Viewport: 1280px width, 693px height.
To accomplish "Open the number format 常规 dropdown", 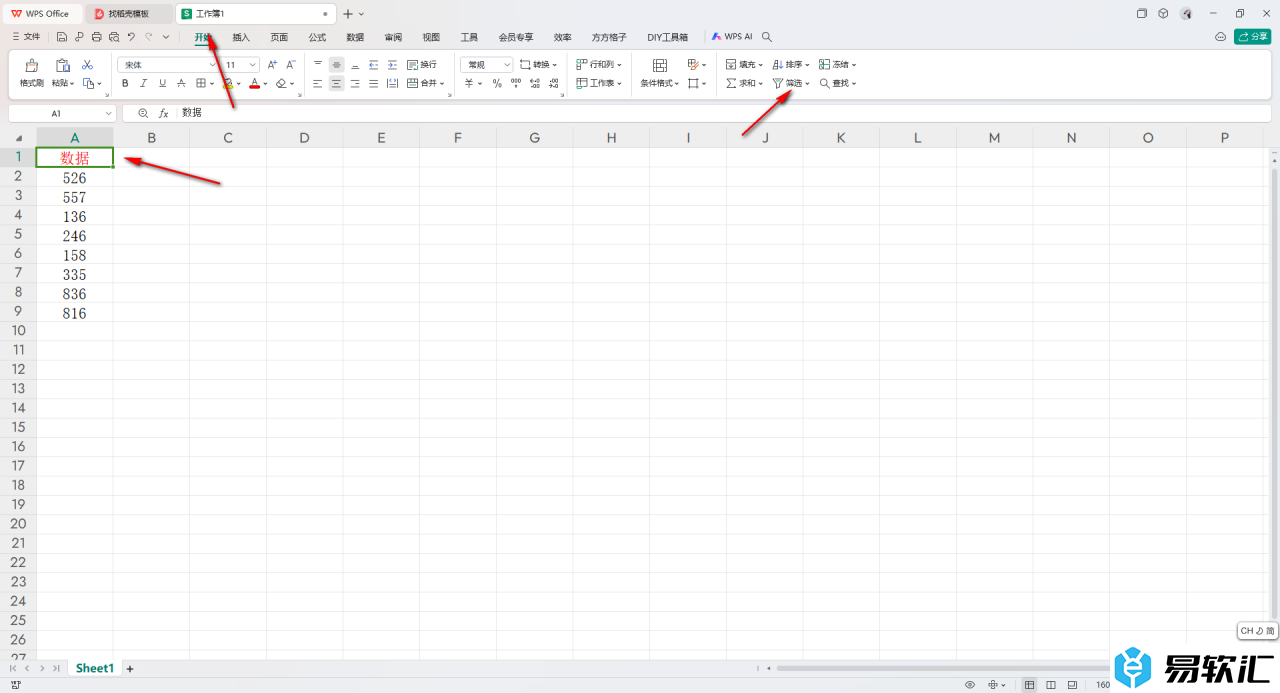I will 506,64.
